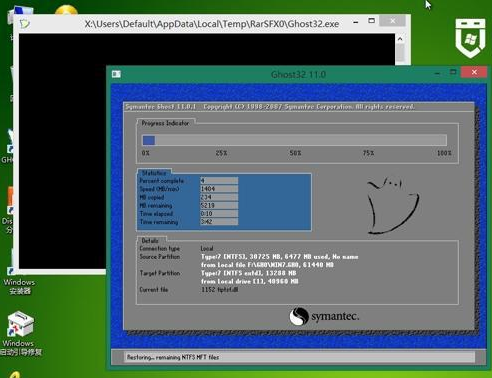Click the 'Restoring... remaining NTFS MFT files' status bar
The height and width of the screenshot is (378, 492).
[x=299, y=357]
